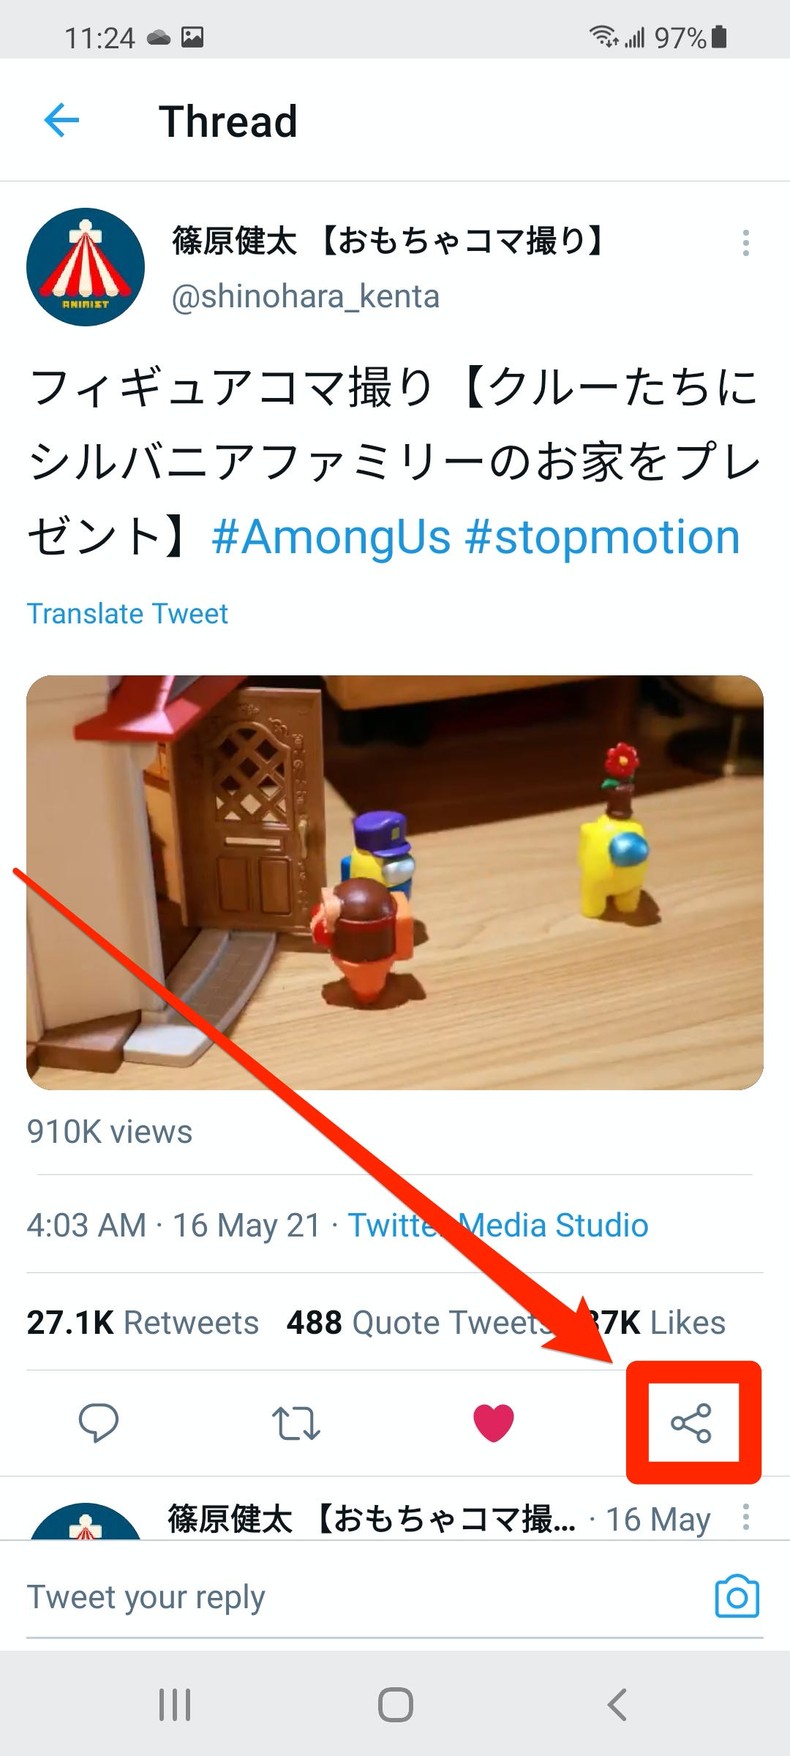Open the overflow menu on the reply tweet
Image resolution: width=790 pixels, height=1756 pixels.
coord(747,1518)
